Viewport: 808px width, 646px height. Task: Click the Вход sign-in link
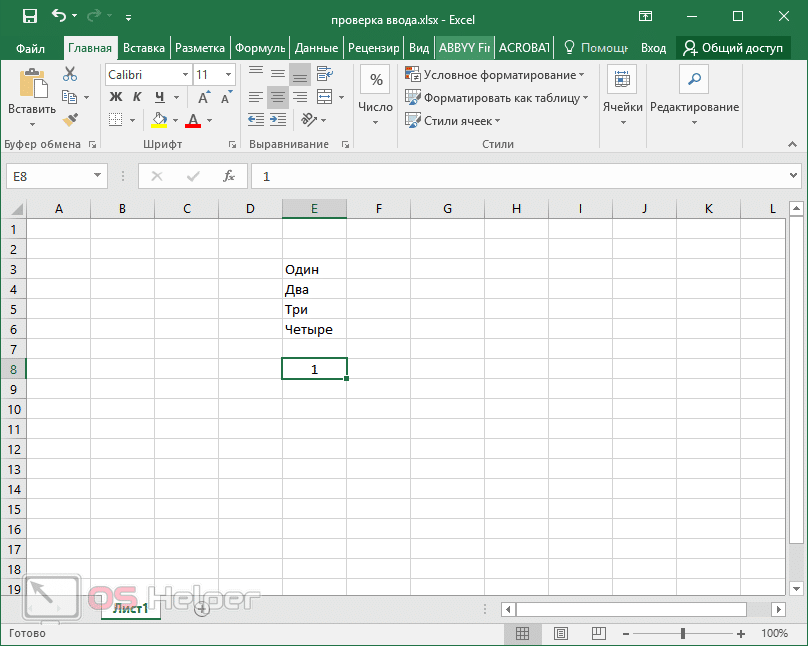(x=653, y=47)
